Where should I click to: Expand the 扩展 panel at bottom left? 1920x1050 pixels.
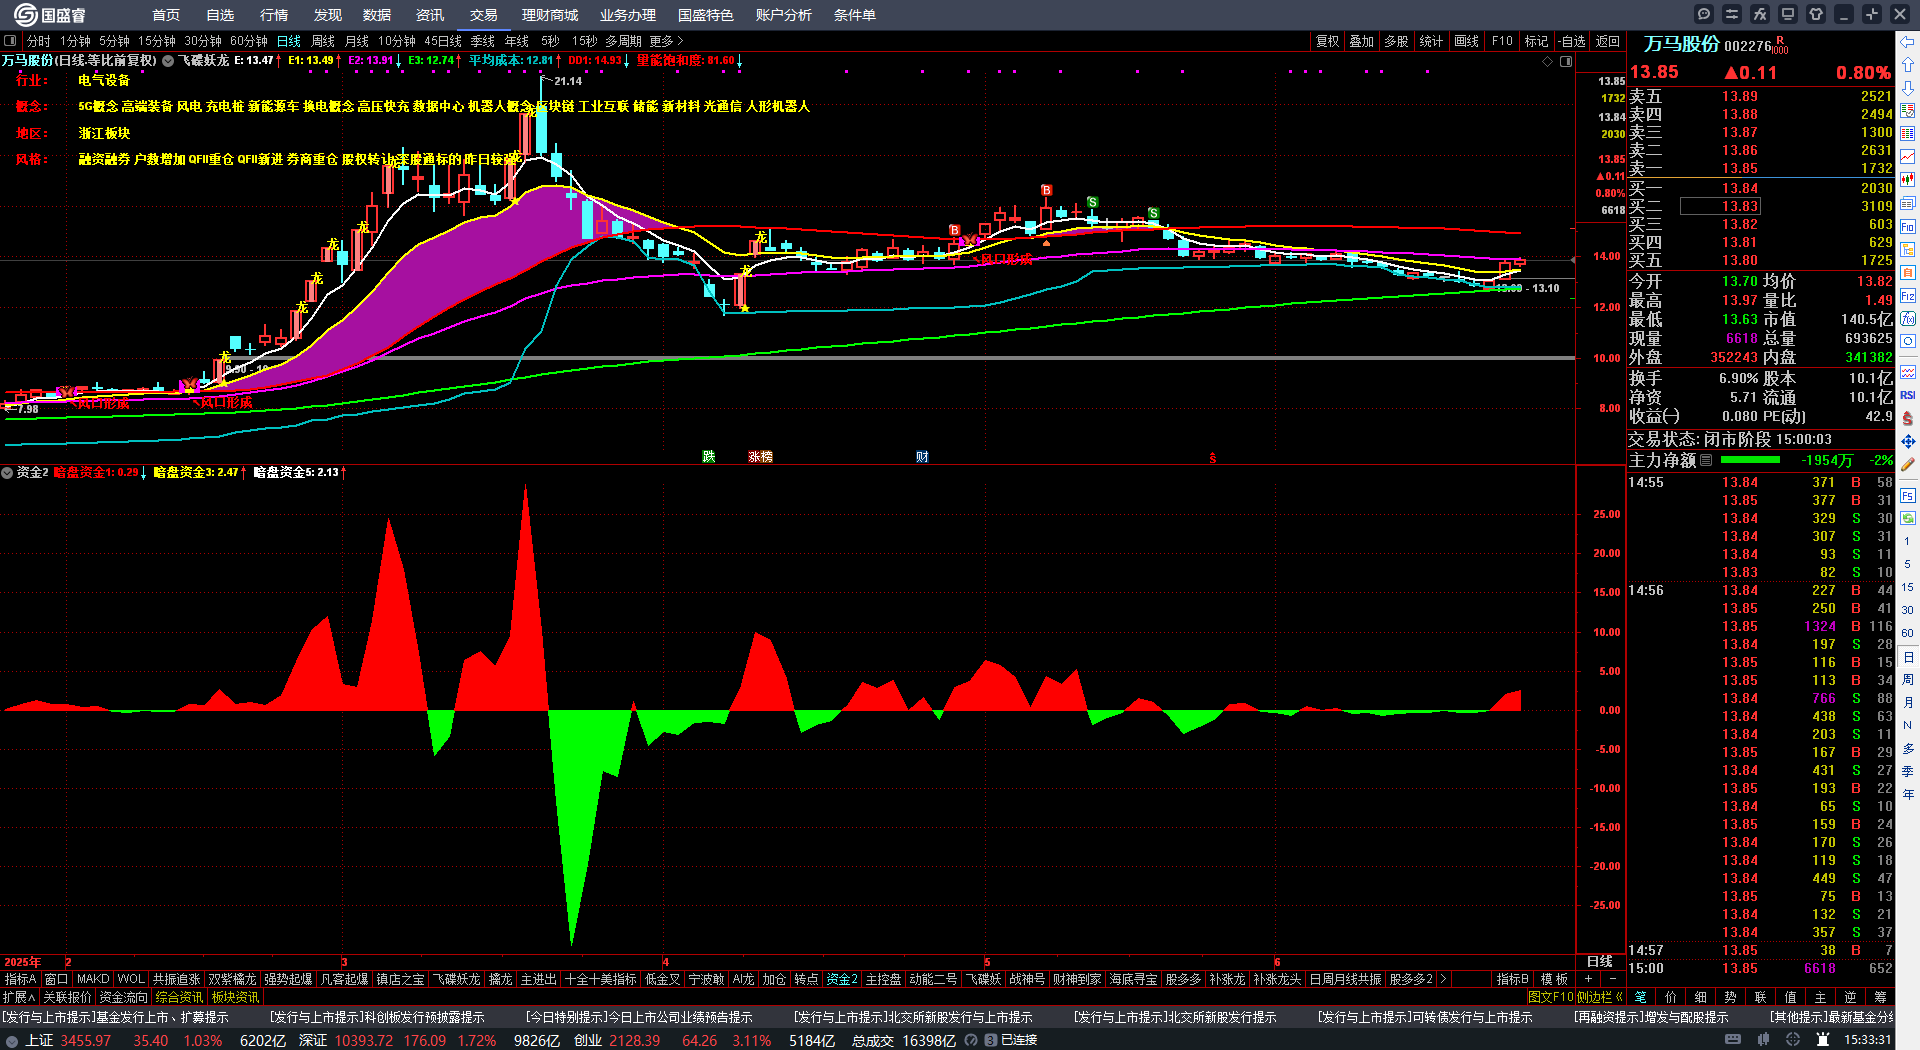[x=19, y=997]
